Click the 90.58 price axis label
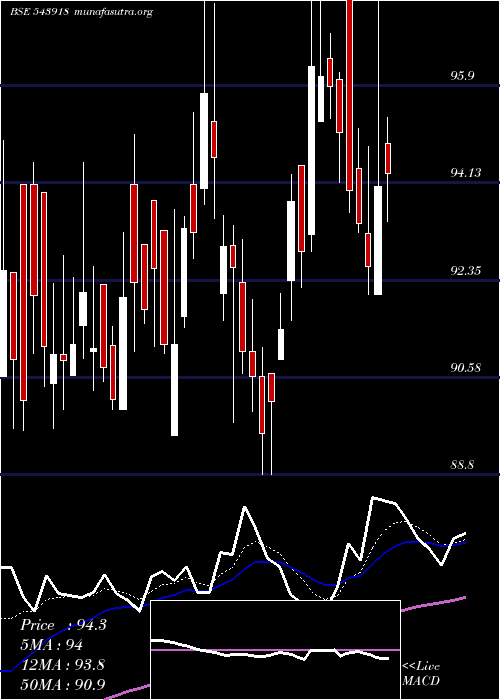This screenshot has height=700, width=500. coord(466,368)
